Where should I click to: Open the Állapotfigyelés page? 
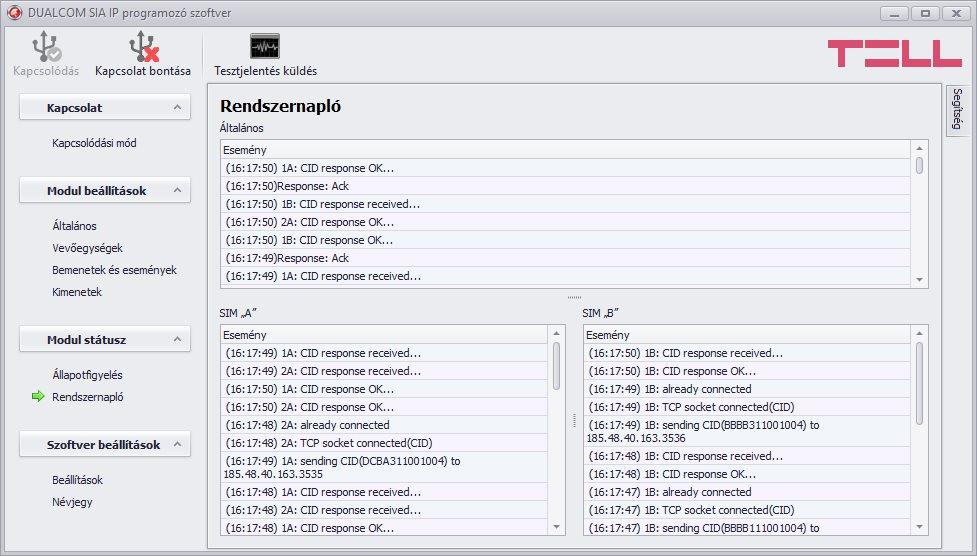pyautogui.click(x=87, y=375)
